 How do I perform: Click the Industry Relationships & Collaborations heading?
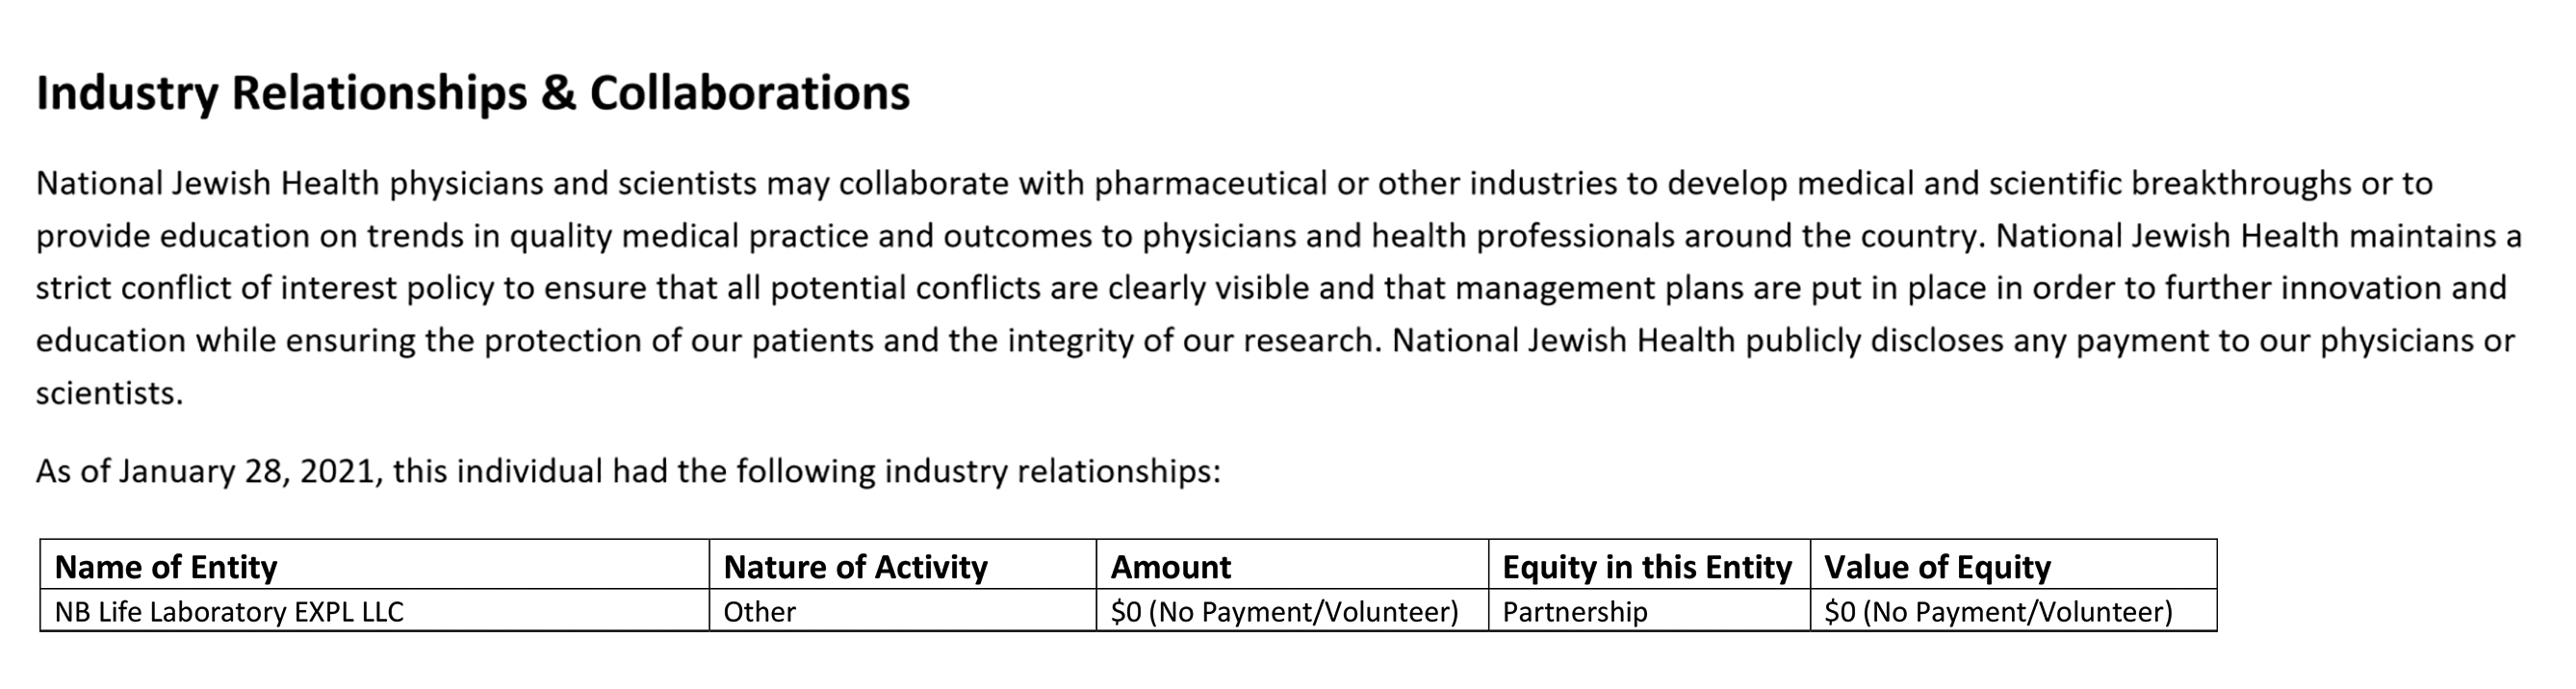[473, 94]
